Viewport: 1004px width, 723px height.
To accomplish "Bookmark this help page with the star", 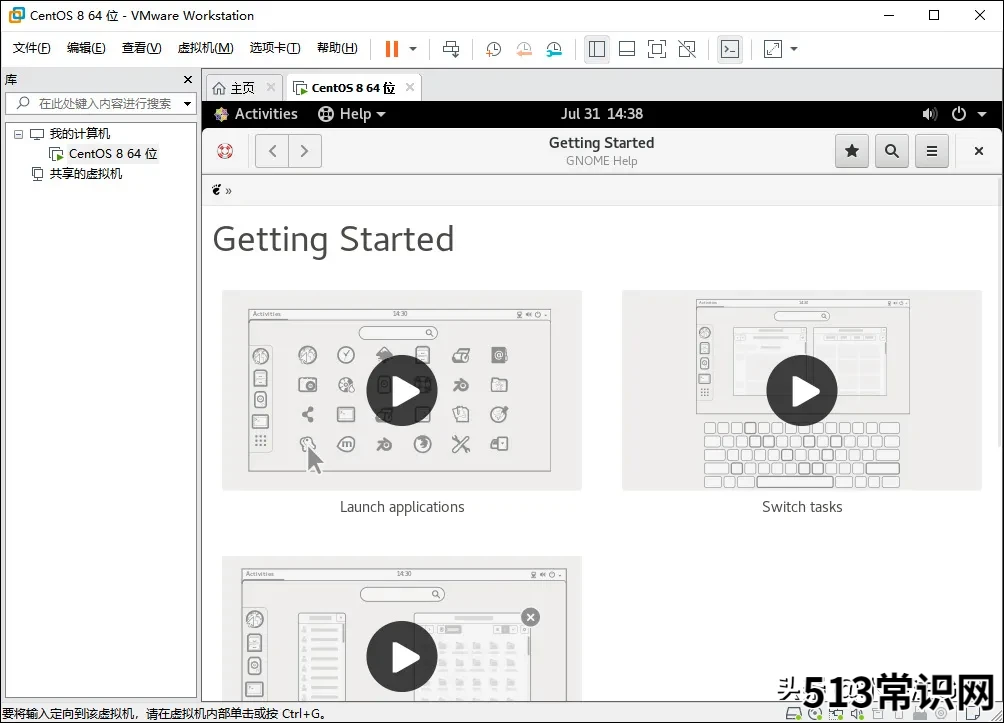I will coord(852,151).
